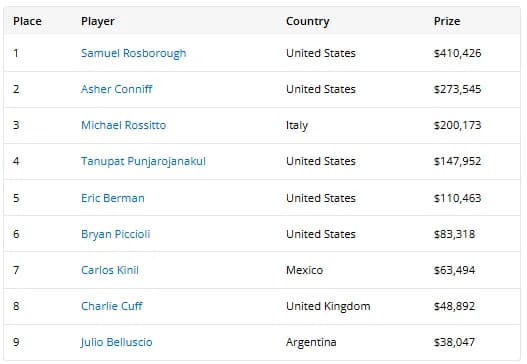Click the Mexico country cell
This screenshot has width=527, height=364.
[305, 270]
